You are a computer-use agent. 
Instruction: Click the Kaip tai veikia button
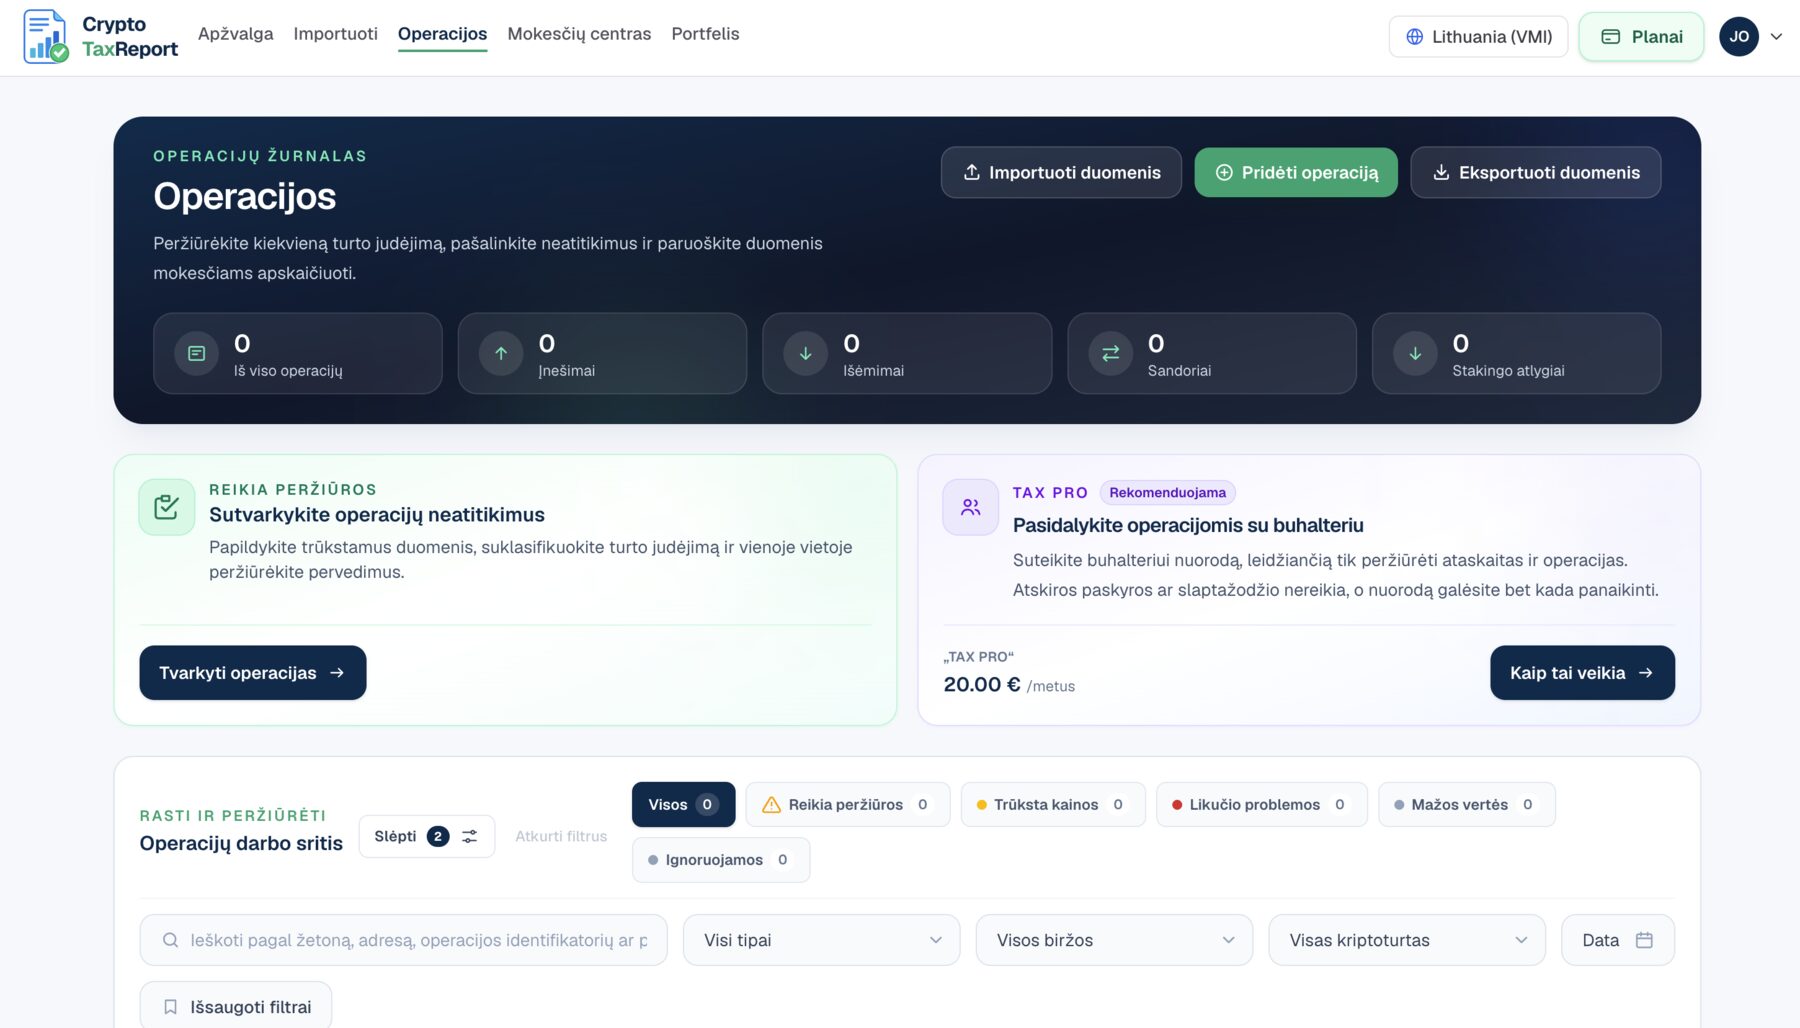(x=1582, y=672)
